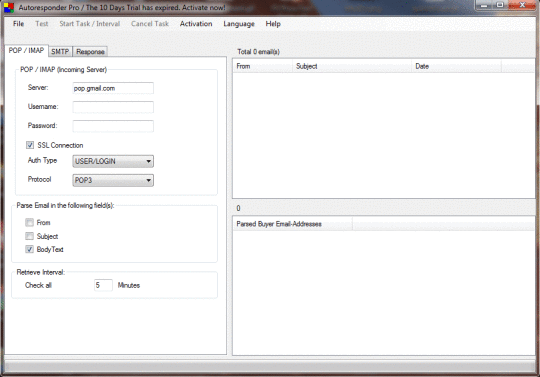Screen dimensions: 540x377
Task: Open the Activation menu
Action: (x=196, y=24)
